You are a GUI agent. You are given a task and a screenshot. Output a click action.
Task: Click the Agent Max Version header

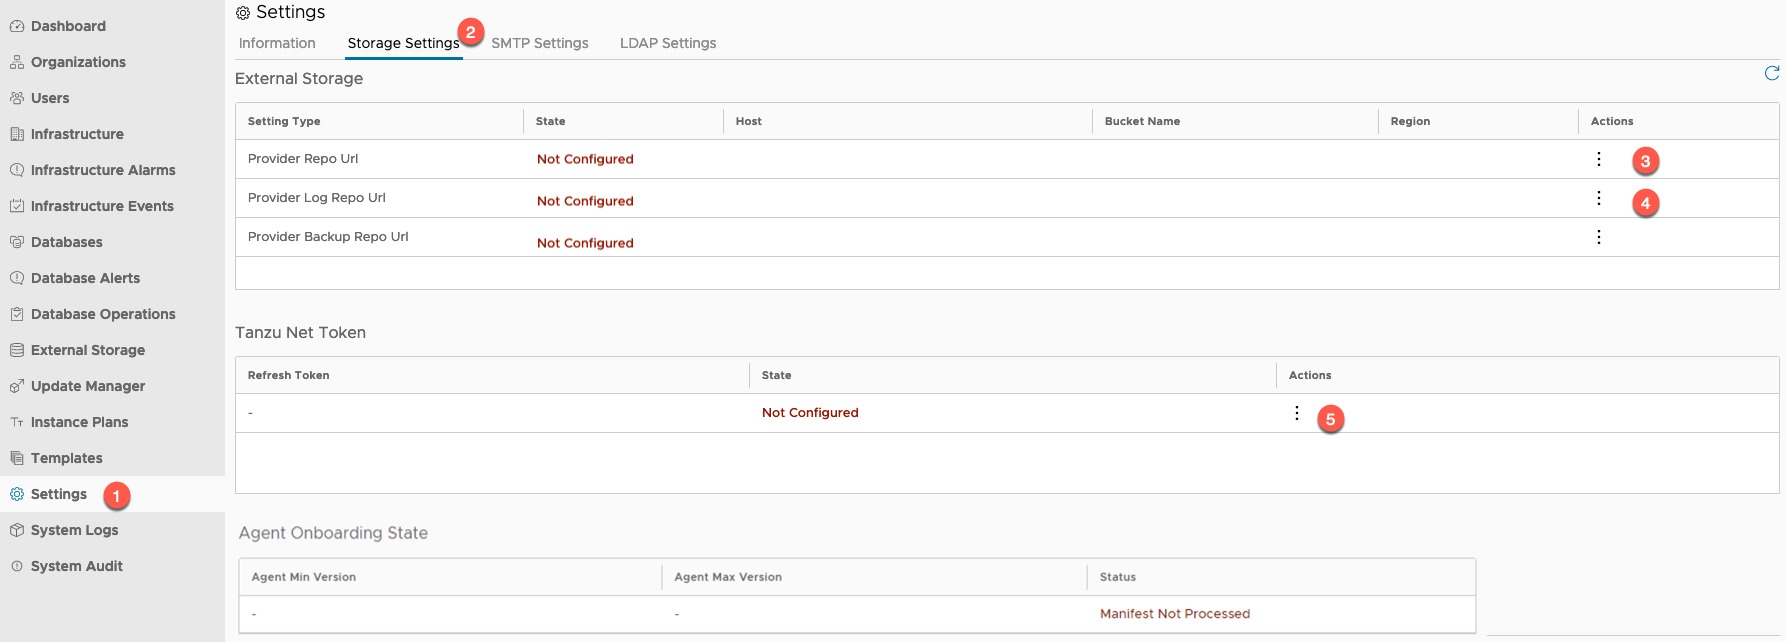[728, 577]
